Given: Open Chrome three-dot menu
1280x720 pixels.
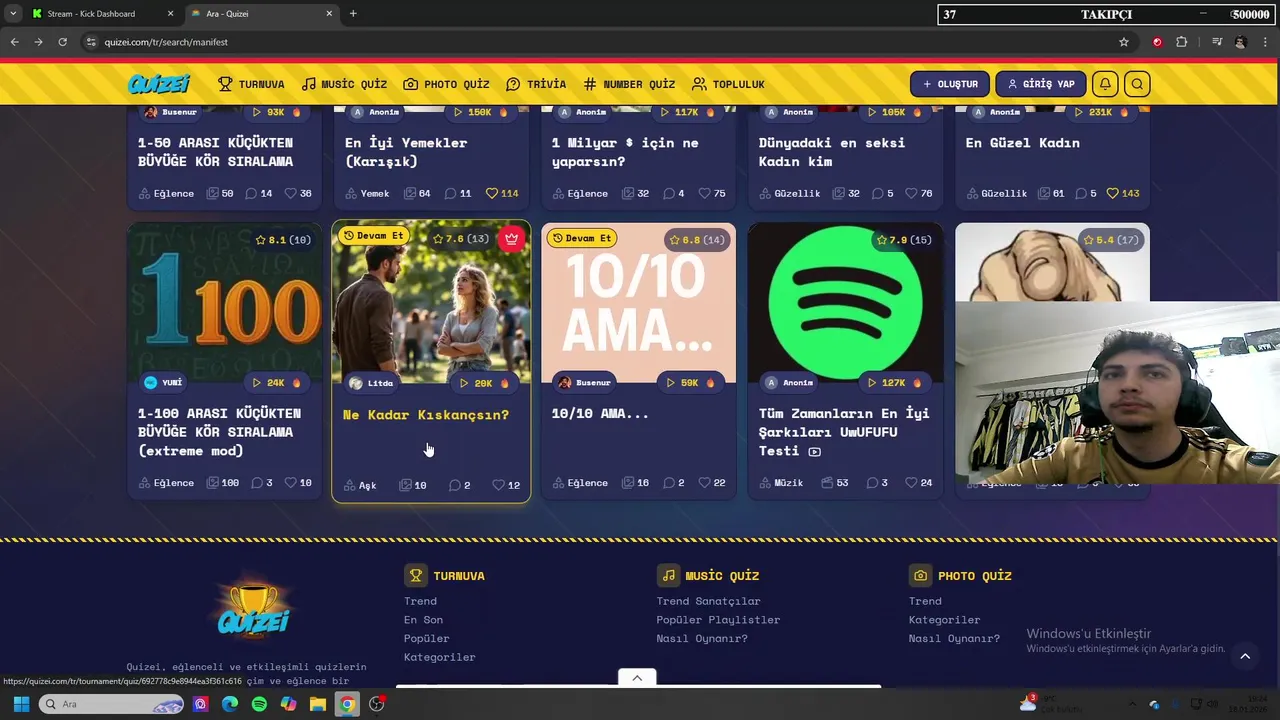Looking at the screenshot, I should [x=1265, y=42].
